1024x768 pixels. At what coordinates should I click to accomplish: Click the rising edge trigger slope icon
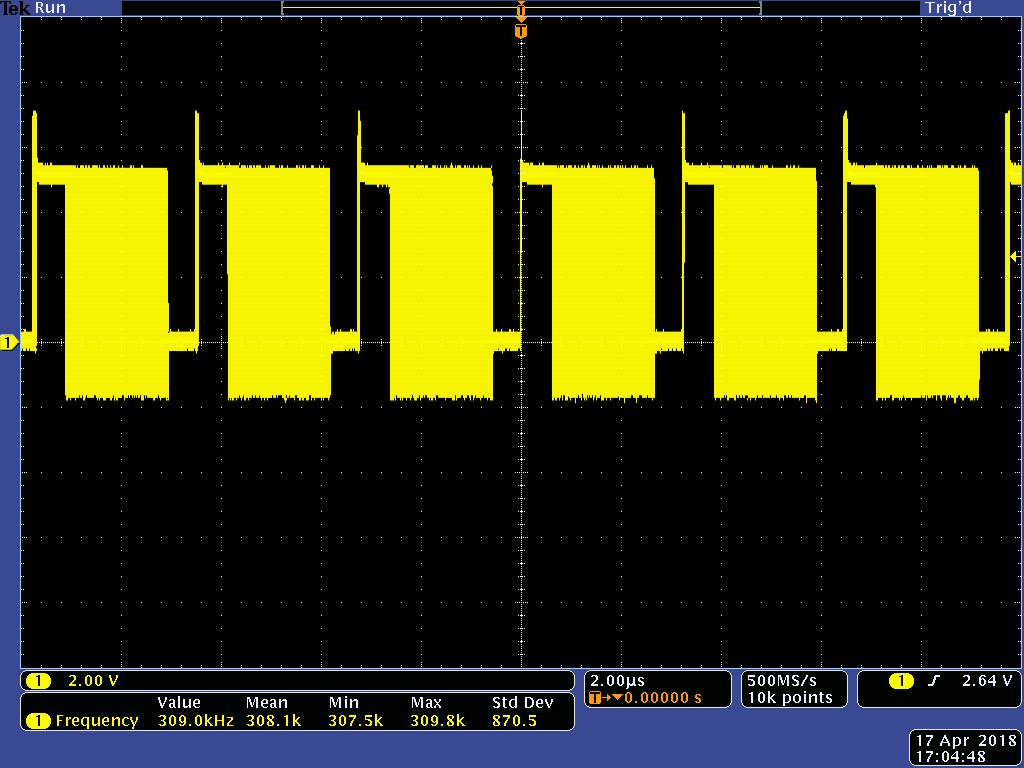[x=934, y=681]
